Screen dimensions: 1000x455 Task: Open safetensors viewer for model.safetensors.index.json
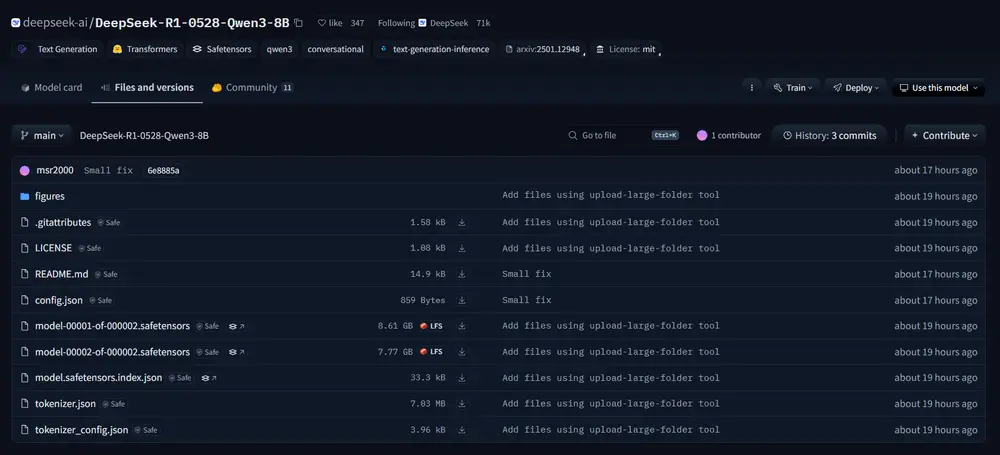pyautogui.click(x=209, y=378)
